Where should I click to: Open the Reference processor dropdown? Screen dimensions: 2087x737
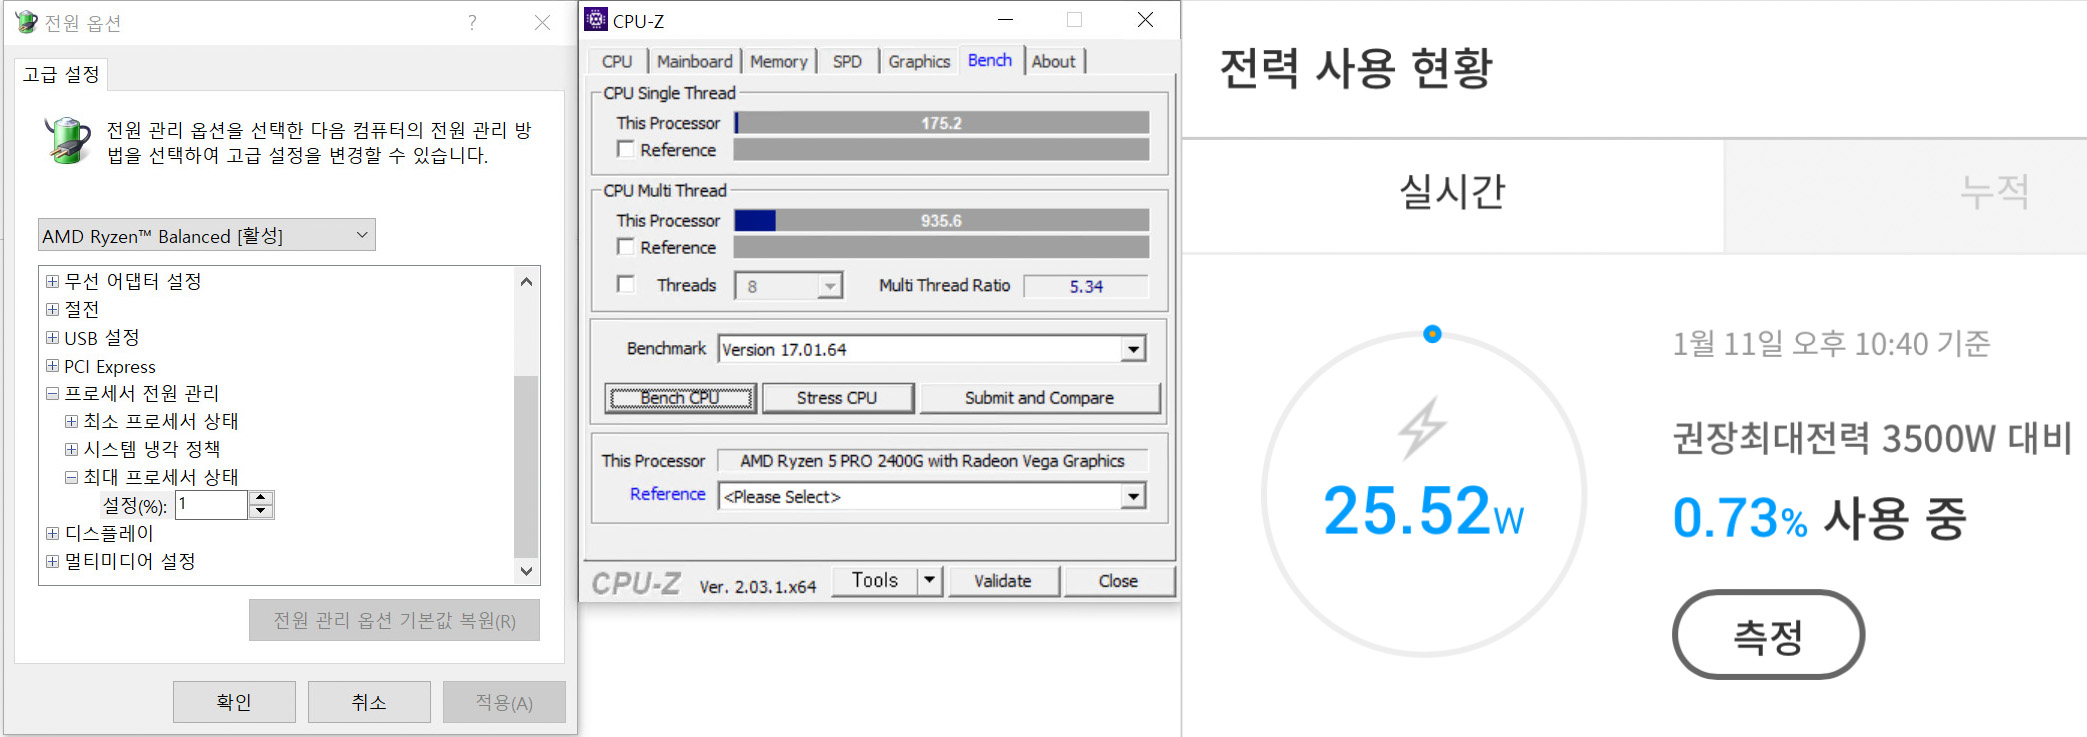pos(1133,496)
